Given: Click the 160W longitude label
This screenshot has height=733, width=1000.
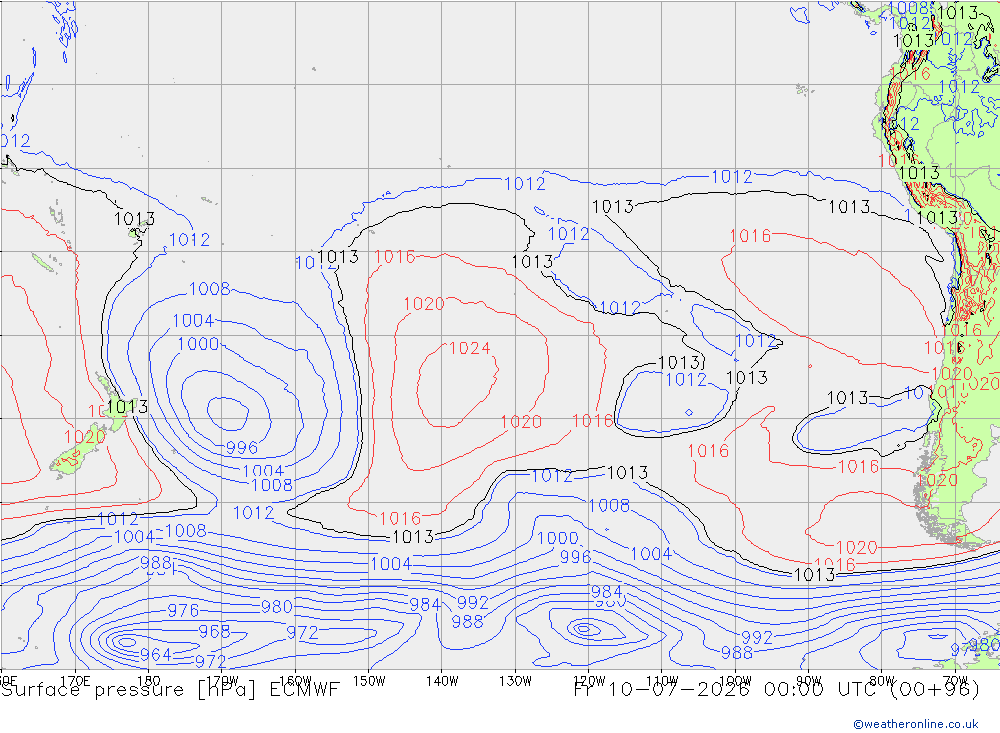Looking at the screenshot, I should [295, 681].
